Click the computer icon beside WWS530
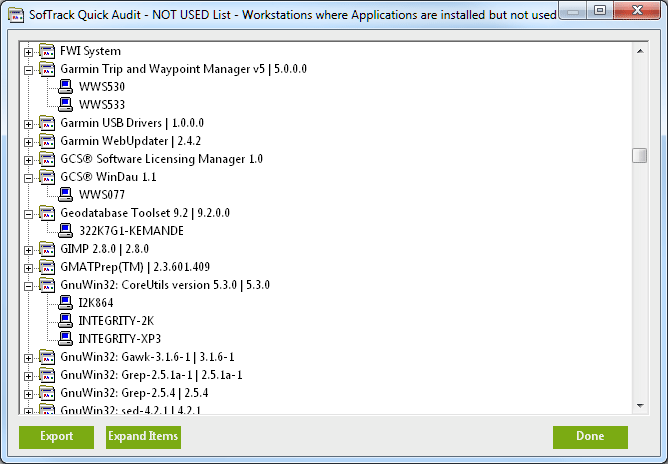This screenshot has width=668, height=464. [66, 87]
